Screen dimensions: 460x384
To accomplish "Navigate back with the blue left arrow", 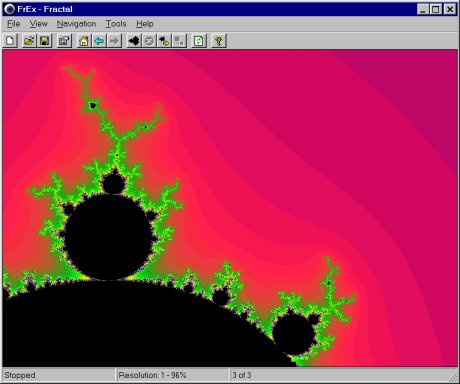I will 99,41.
